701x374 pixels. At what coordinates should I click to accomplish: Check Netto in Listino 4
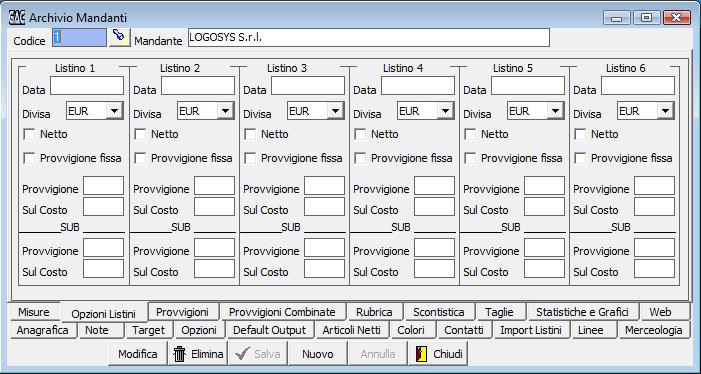[x=360, y=134]
